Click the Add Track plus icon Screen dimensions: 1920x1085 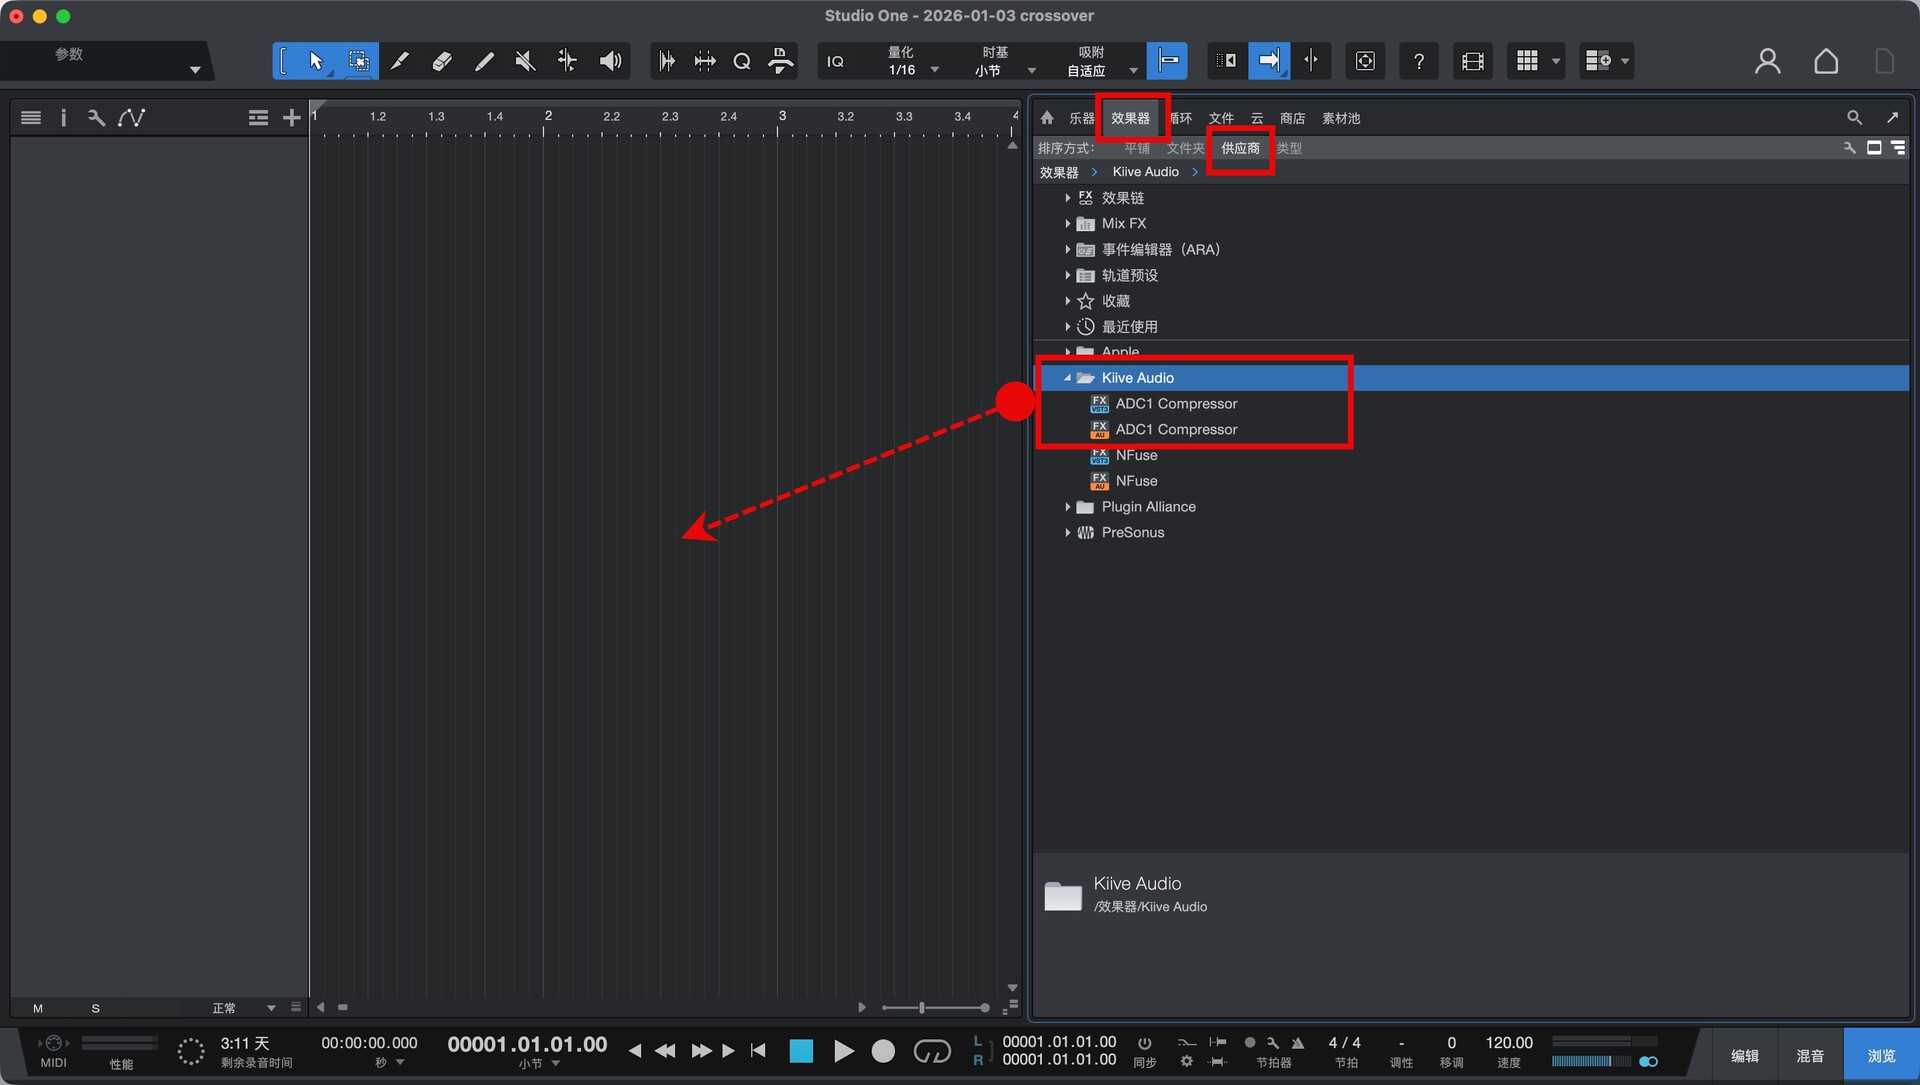coord(291,118)
